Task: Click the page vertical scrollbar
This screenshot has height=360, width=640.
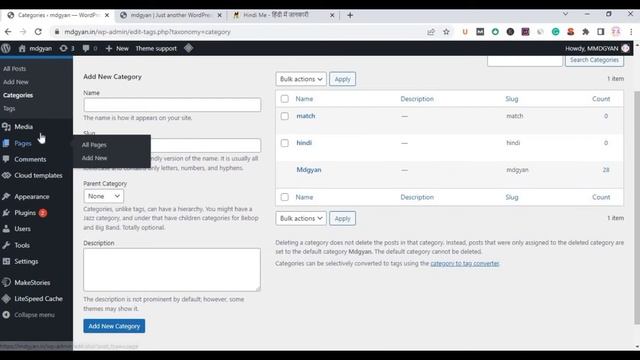Action: click(637, 207)
